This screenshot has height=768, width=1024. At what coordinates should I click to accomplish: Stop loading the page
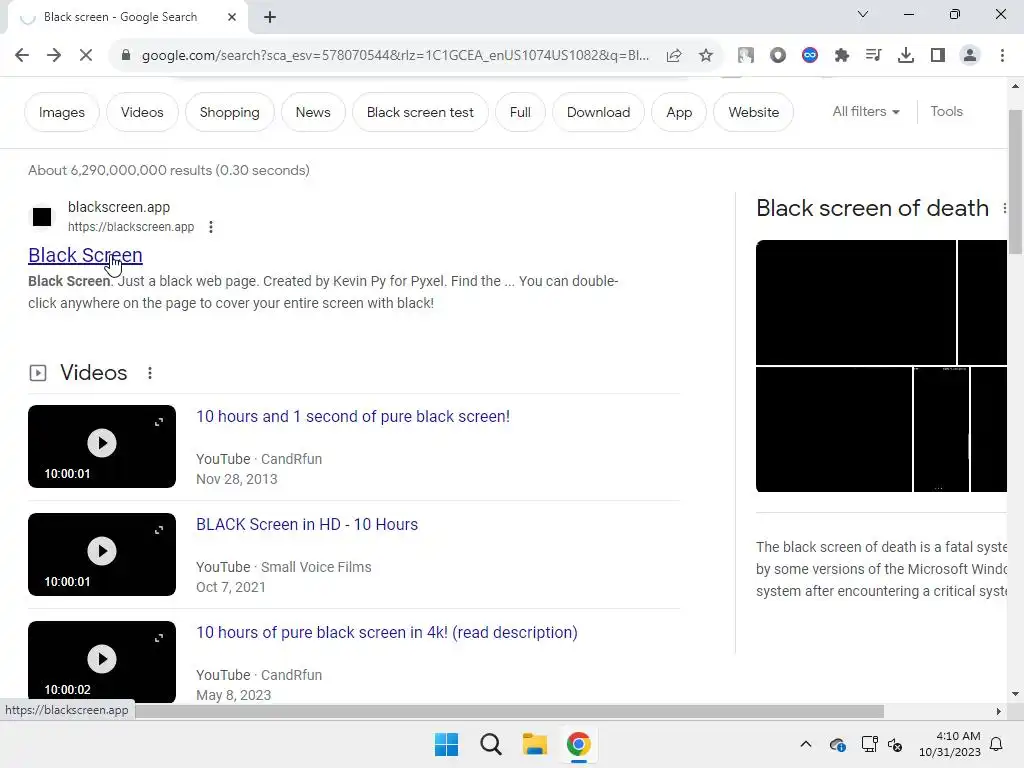click(x=86, y=56)
